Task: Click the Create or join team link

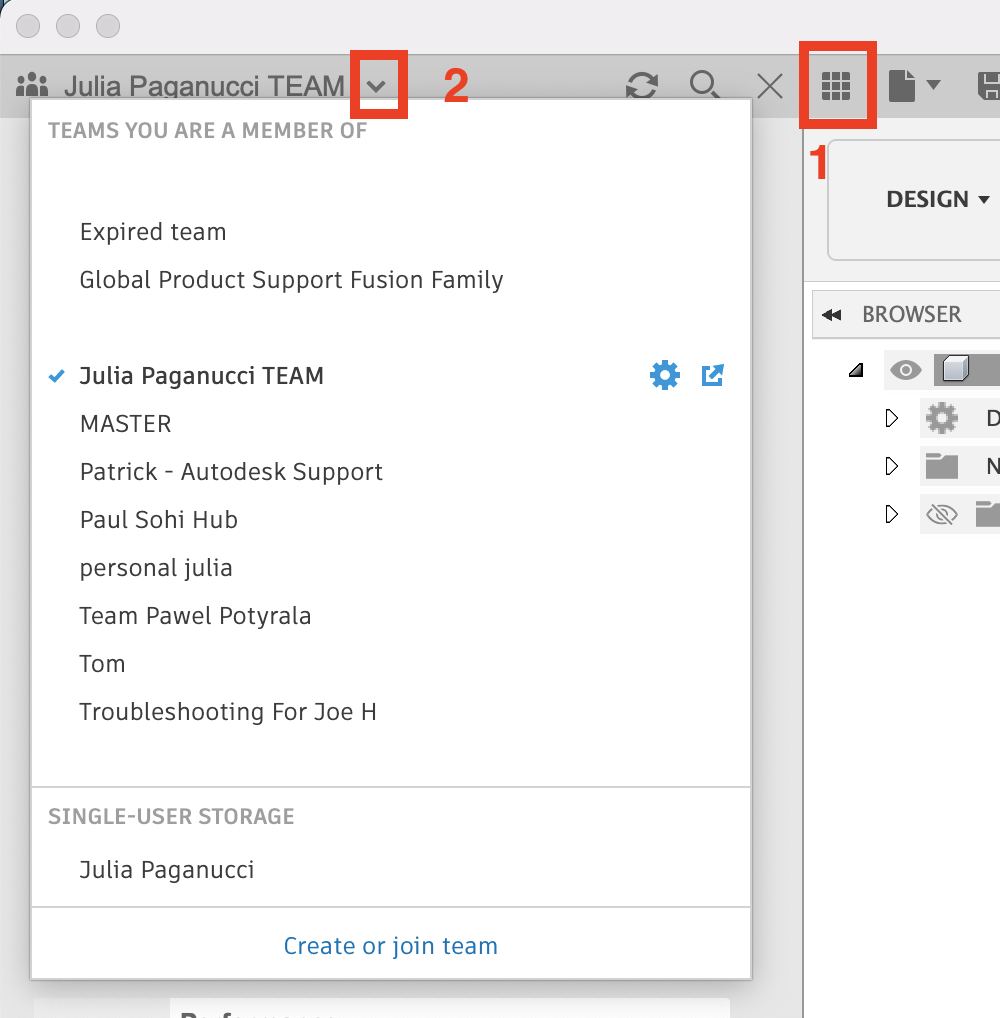Action: pos(390,946)
